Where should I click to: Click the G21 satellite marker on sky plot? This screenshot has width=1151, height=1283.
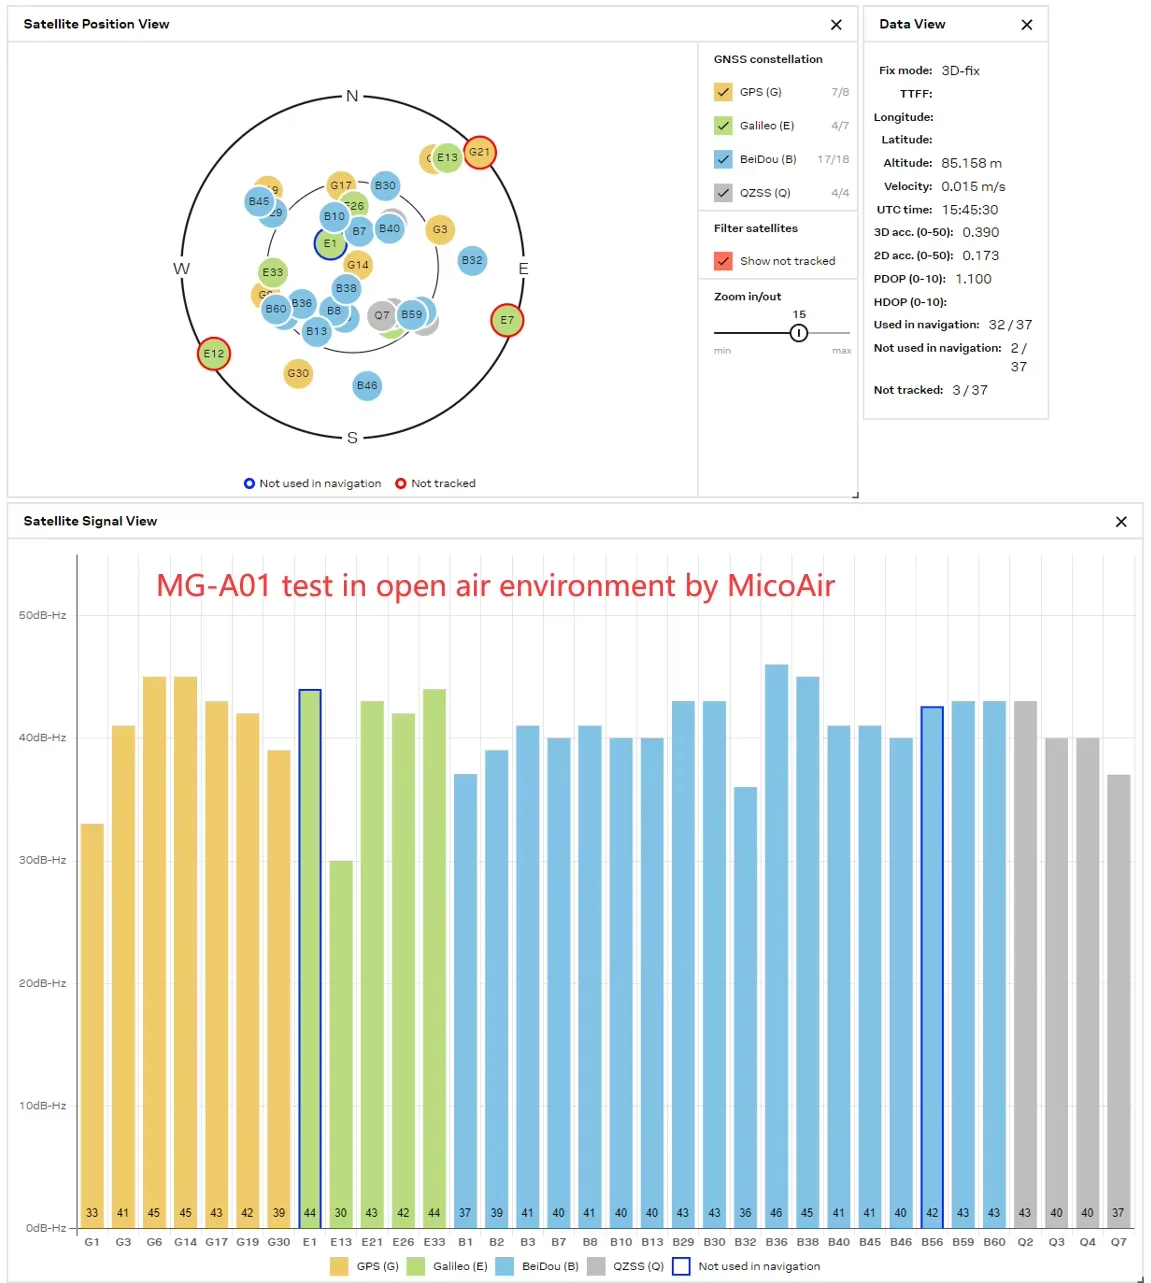coord(480,153)
